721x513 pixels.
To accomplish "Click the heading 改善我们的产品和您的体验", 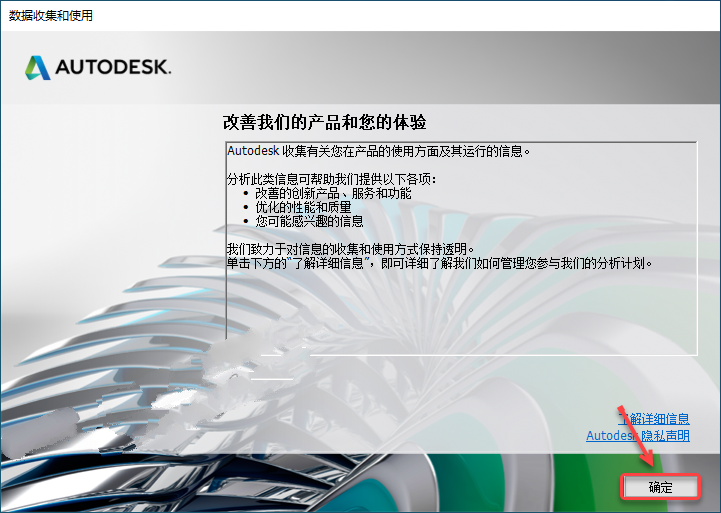I will click(325, 122).
